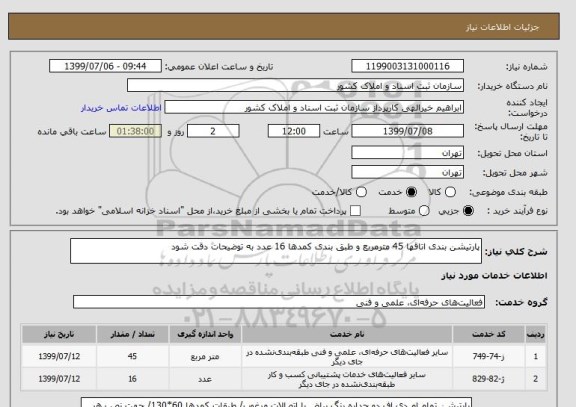This screenshot has height=407, width=576.
Task: Click the delivery city field تهران
Action: click(407, 172)
